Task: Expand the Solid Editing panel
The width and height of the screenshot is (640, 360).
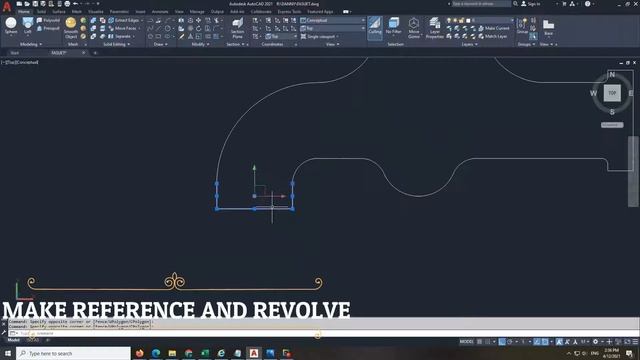Action: [x=116, y=44]
